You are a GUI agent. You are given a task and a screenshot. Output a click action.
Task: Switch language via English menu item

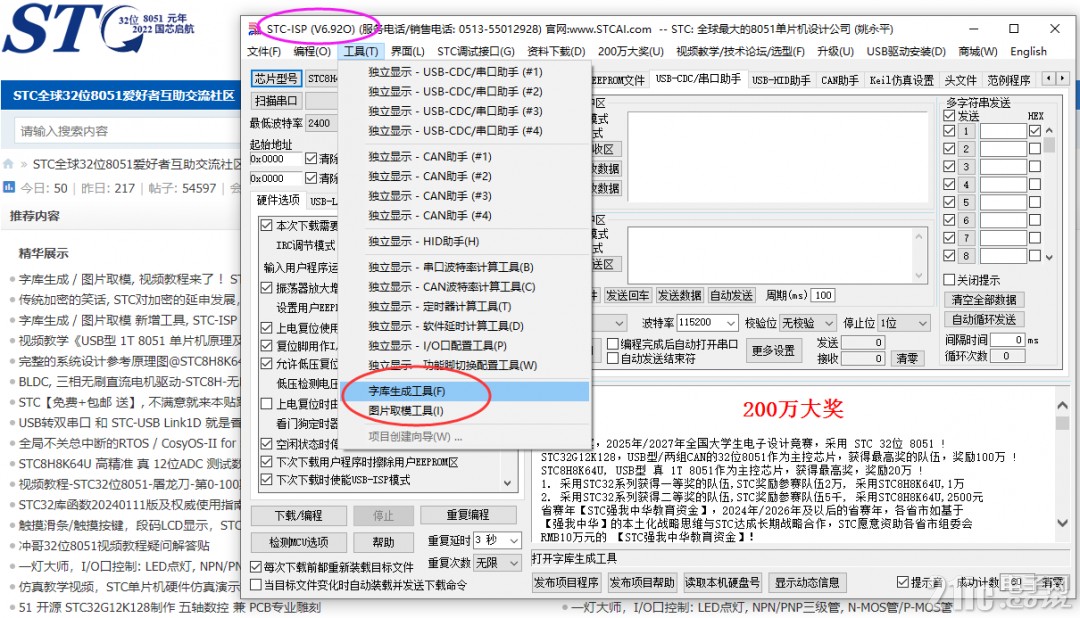coord(1028,51)
